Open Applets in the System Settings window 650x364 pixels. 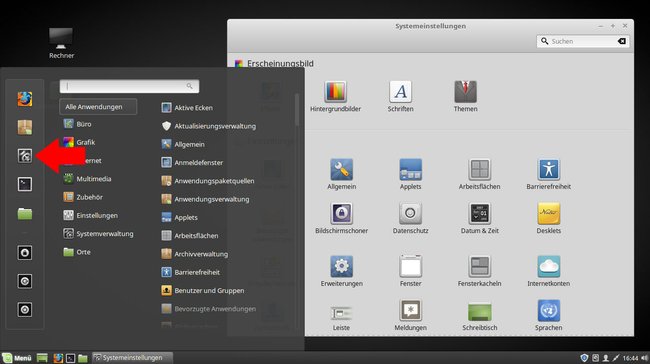[410, 174]
